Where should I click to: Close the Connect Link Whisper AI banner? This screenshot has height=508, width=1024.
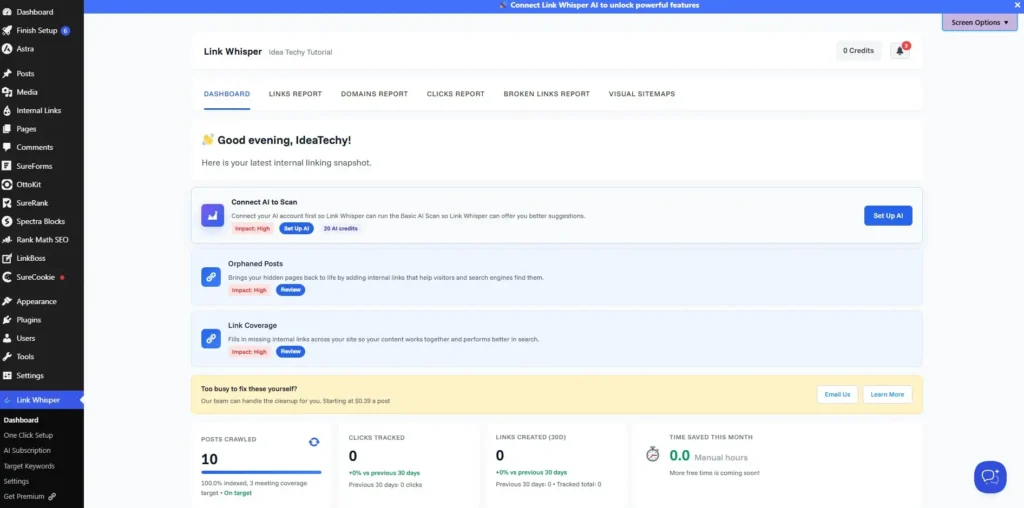[1017, 5]
